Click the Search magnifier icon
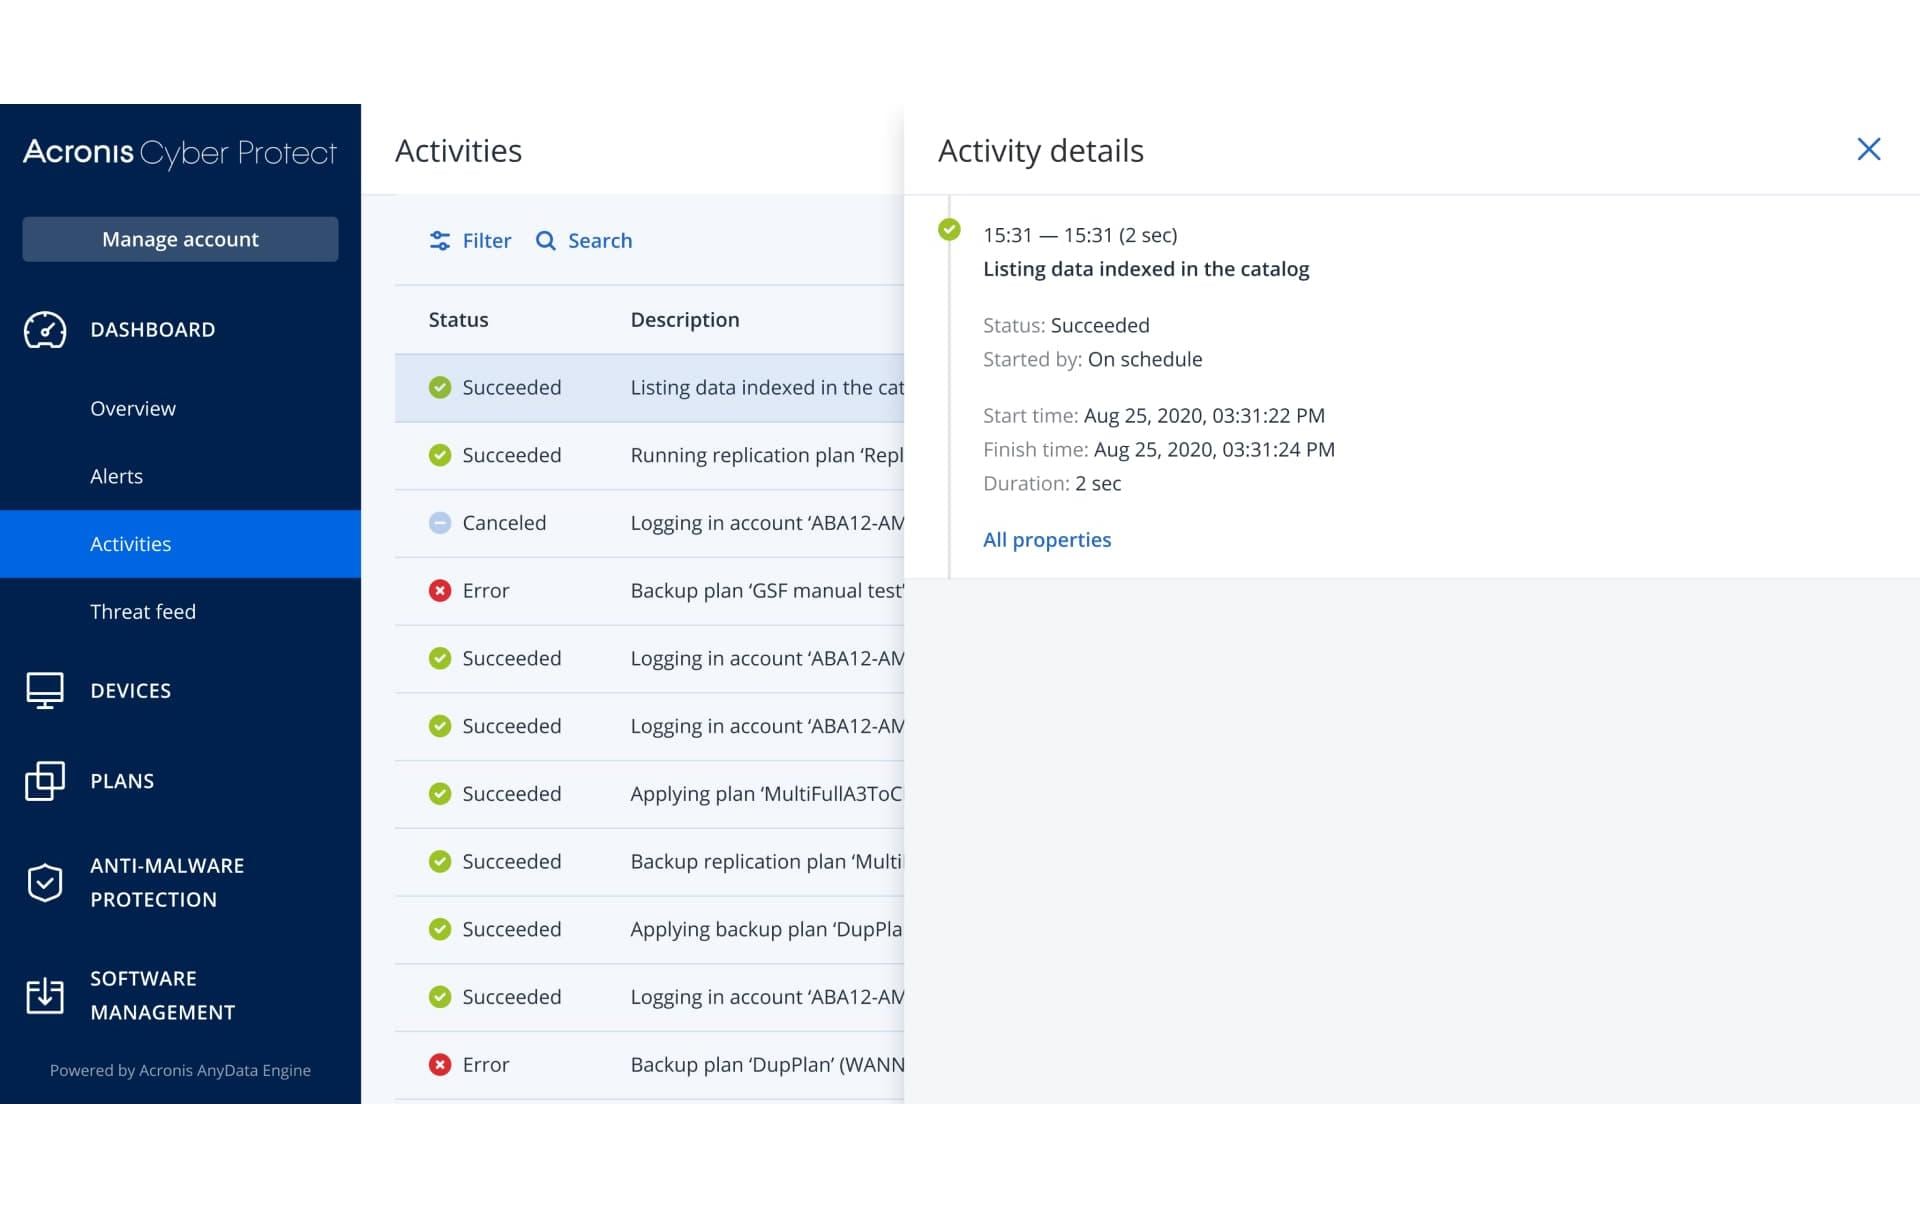The image size is (1920, 1208). click(x=545, y=241)
